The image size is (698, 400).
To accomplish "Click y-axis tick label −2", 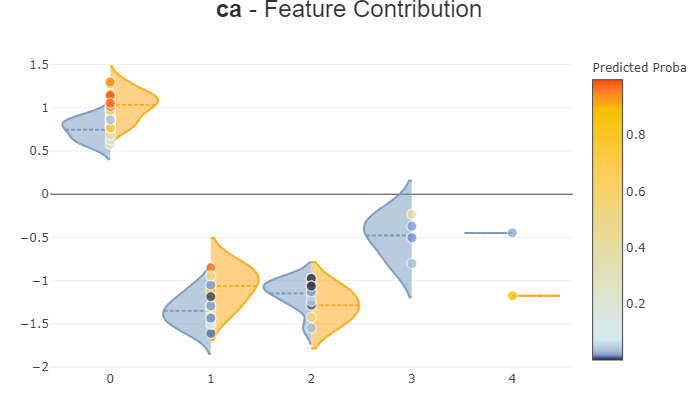I will 41,368.
